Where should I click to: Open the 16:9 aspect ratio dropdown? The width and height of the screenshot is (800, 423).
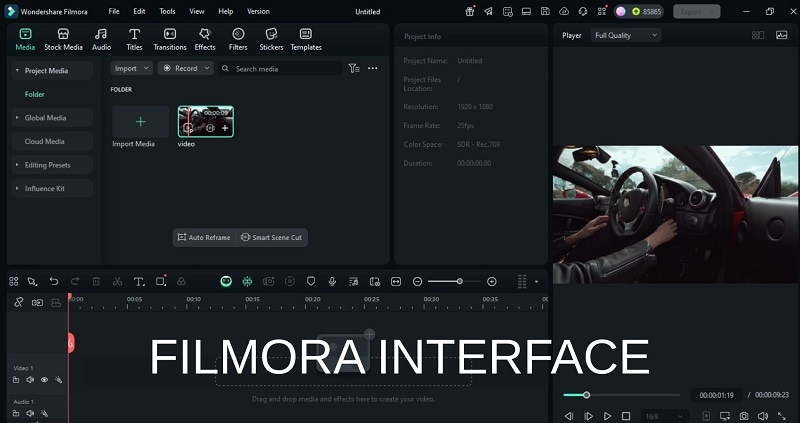[663, 416]
